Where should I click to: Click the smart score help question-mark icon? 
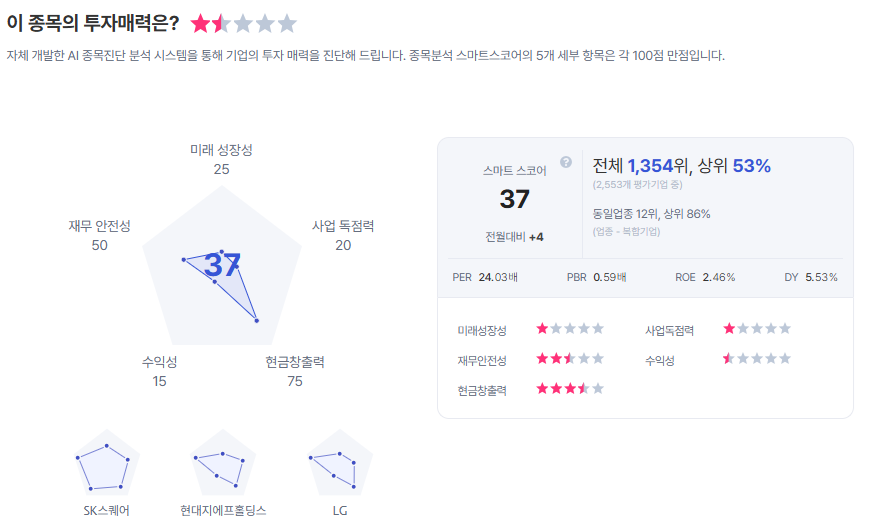click(x=566, y=162)
